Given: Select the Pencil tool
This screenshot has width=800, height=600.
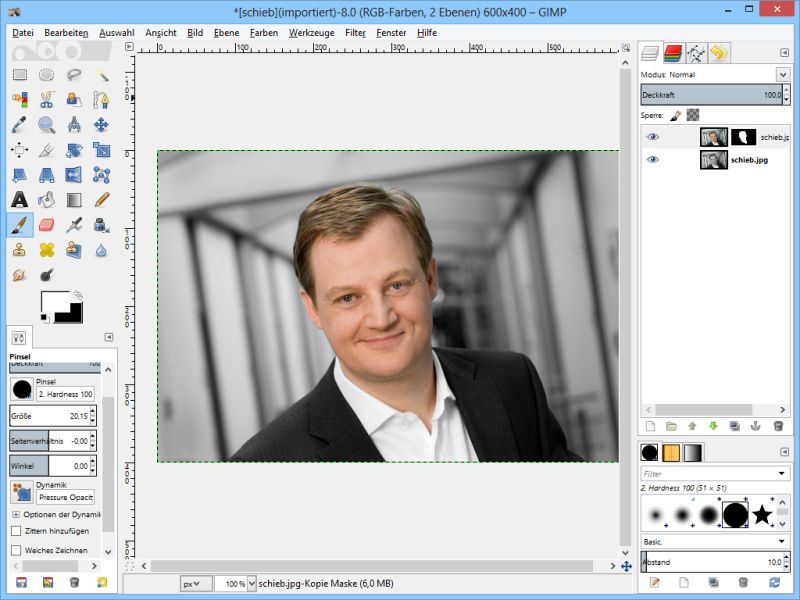Looking at the screenshot, I should [102, 200].
